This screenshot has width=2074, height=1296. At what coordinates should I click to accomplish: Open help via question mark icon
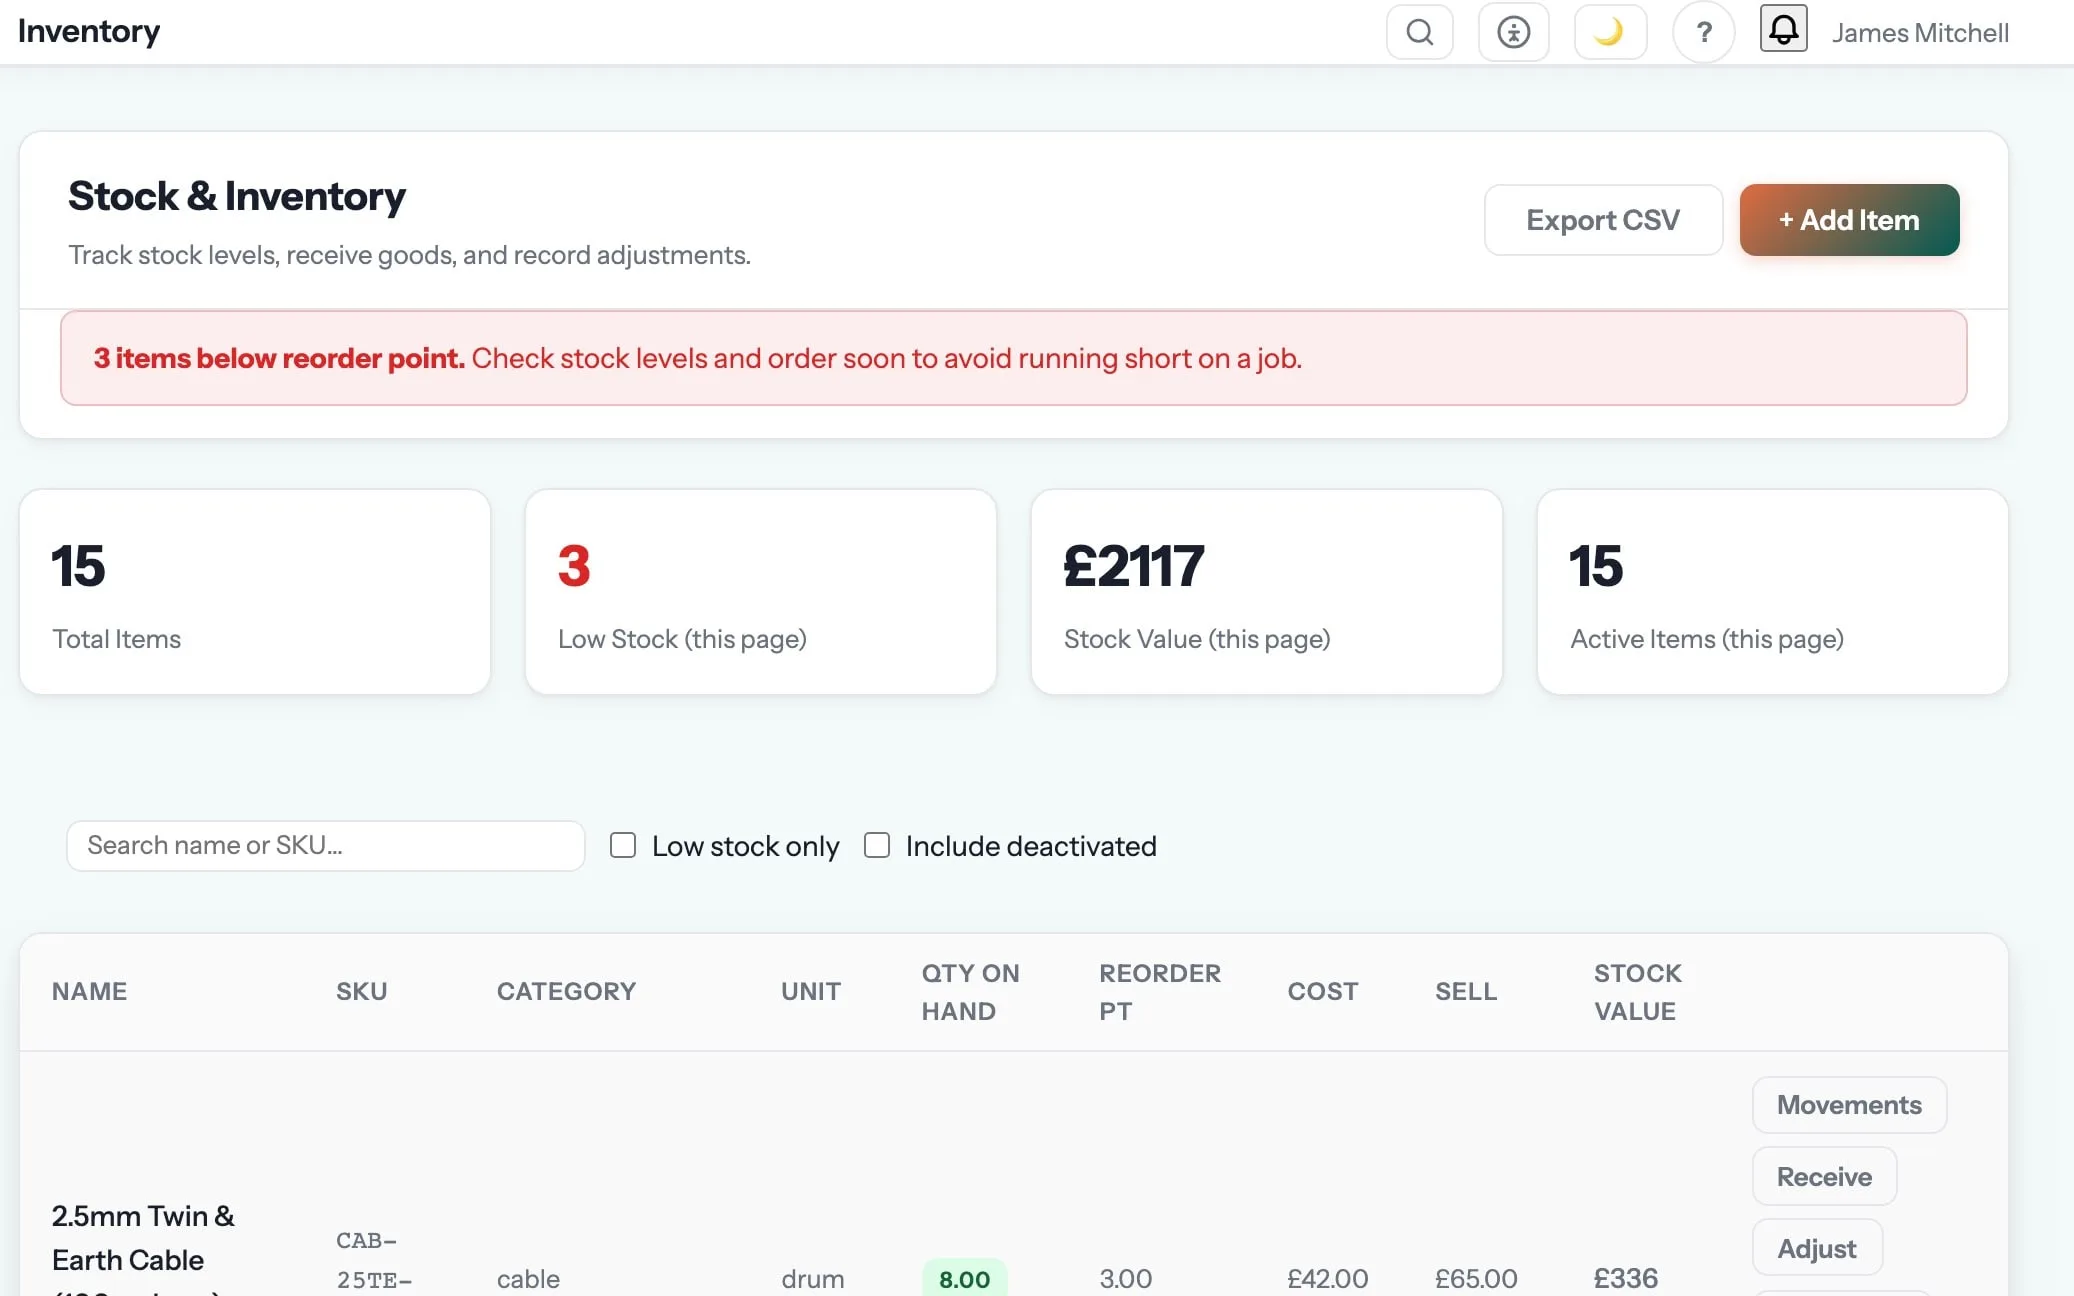(x=1703, y=32)
